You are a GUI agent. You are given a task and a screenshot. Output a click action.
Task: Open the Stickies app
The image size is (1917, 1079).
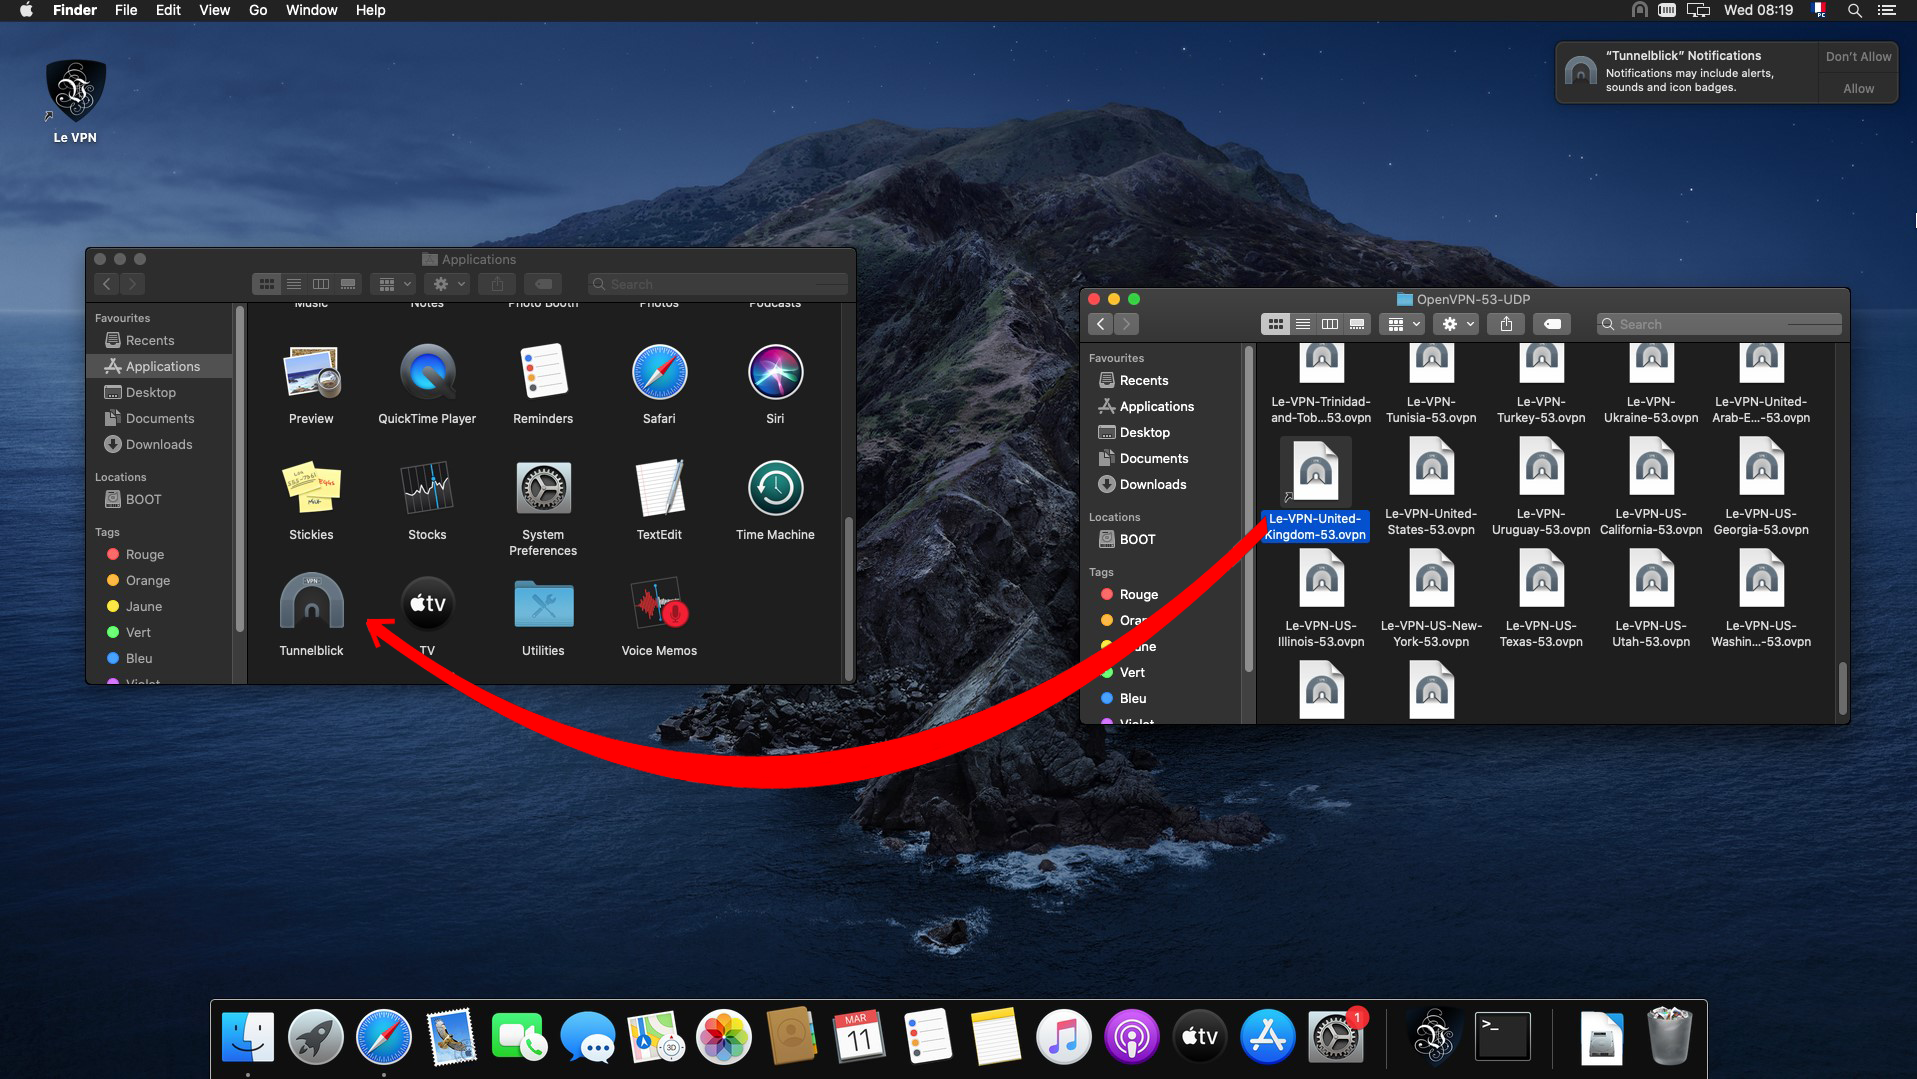[x=311, y=488]
